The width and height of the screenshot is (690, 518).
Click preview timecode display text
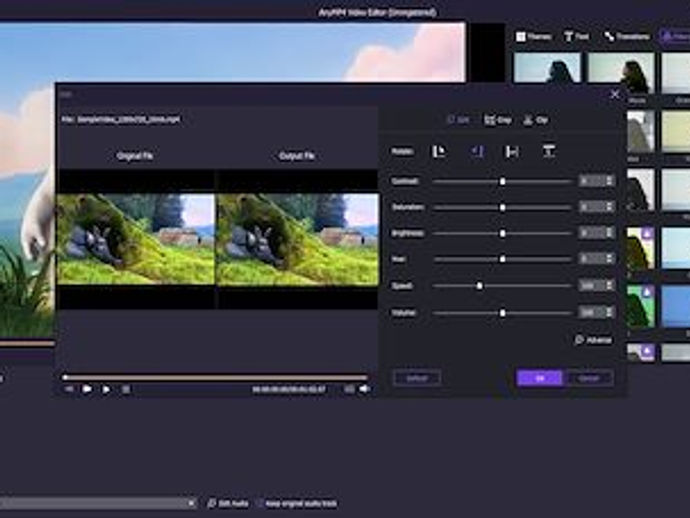click(x=289, y=389)
